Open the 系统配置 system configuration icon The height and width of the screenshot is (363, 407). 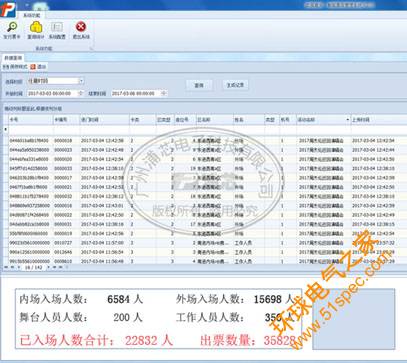(x=57, y=27)
